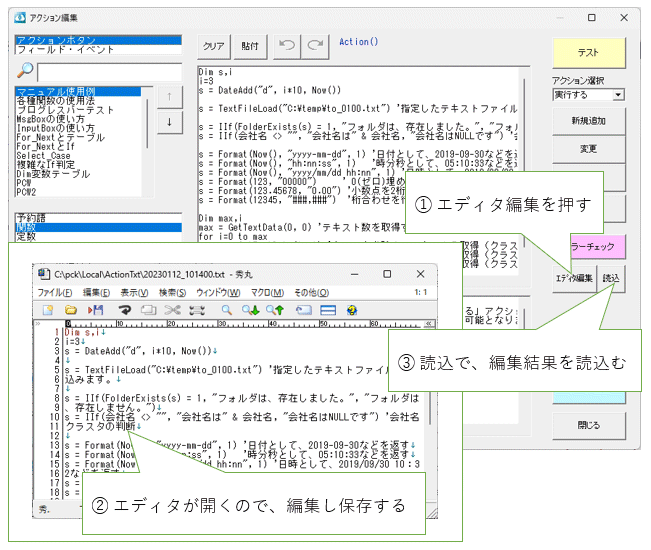Image resolution: width=651 pixels, height=550 pixels.
Task: Select PCW2 list entry
Action: 79,192
